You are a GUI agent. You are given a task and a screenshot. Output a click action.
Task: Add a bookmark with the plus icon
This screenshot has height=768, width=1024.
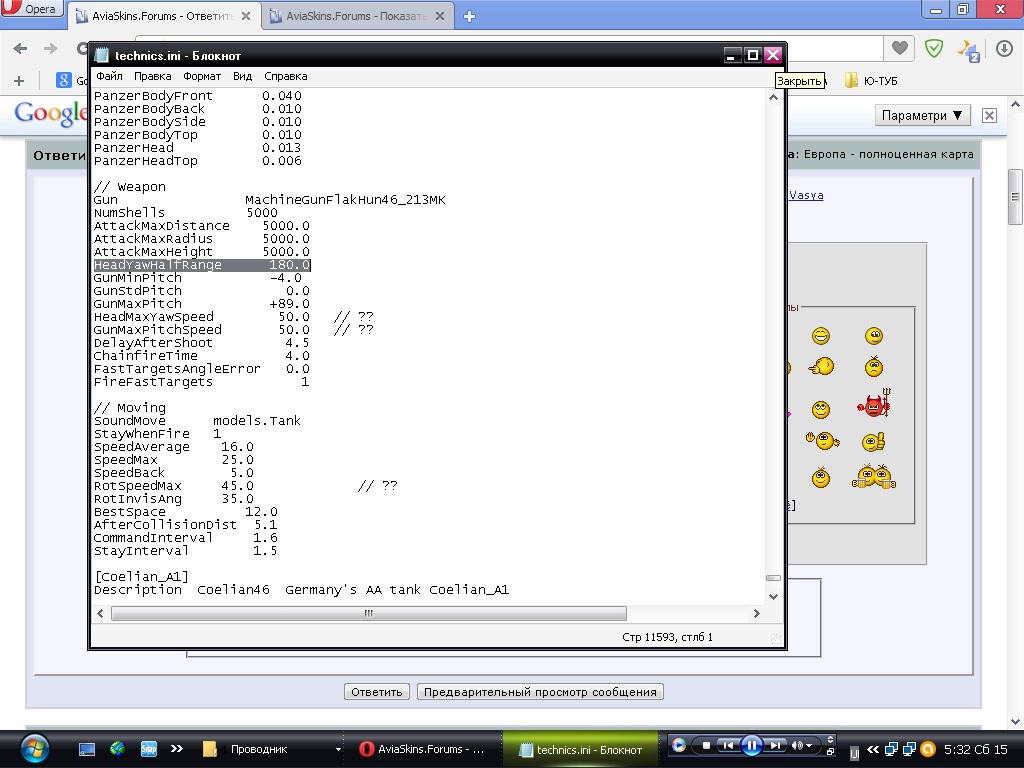[19, 81]
